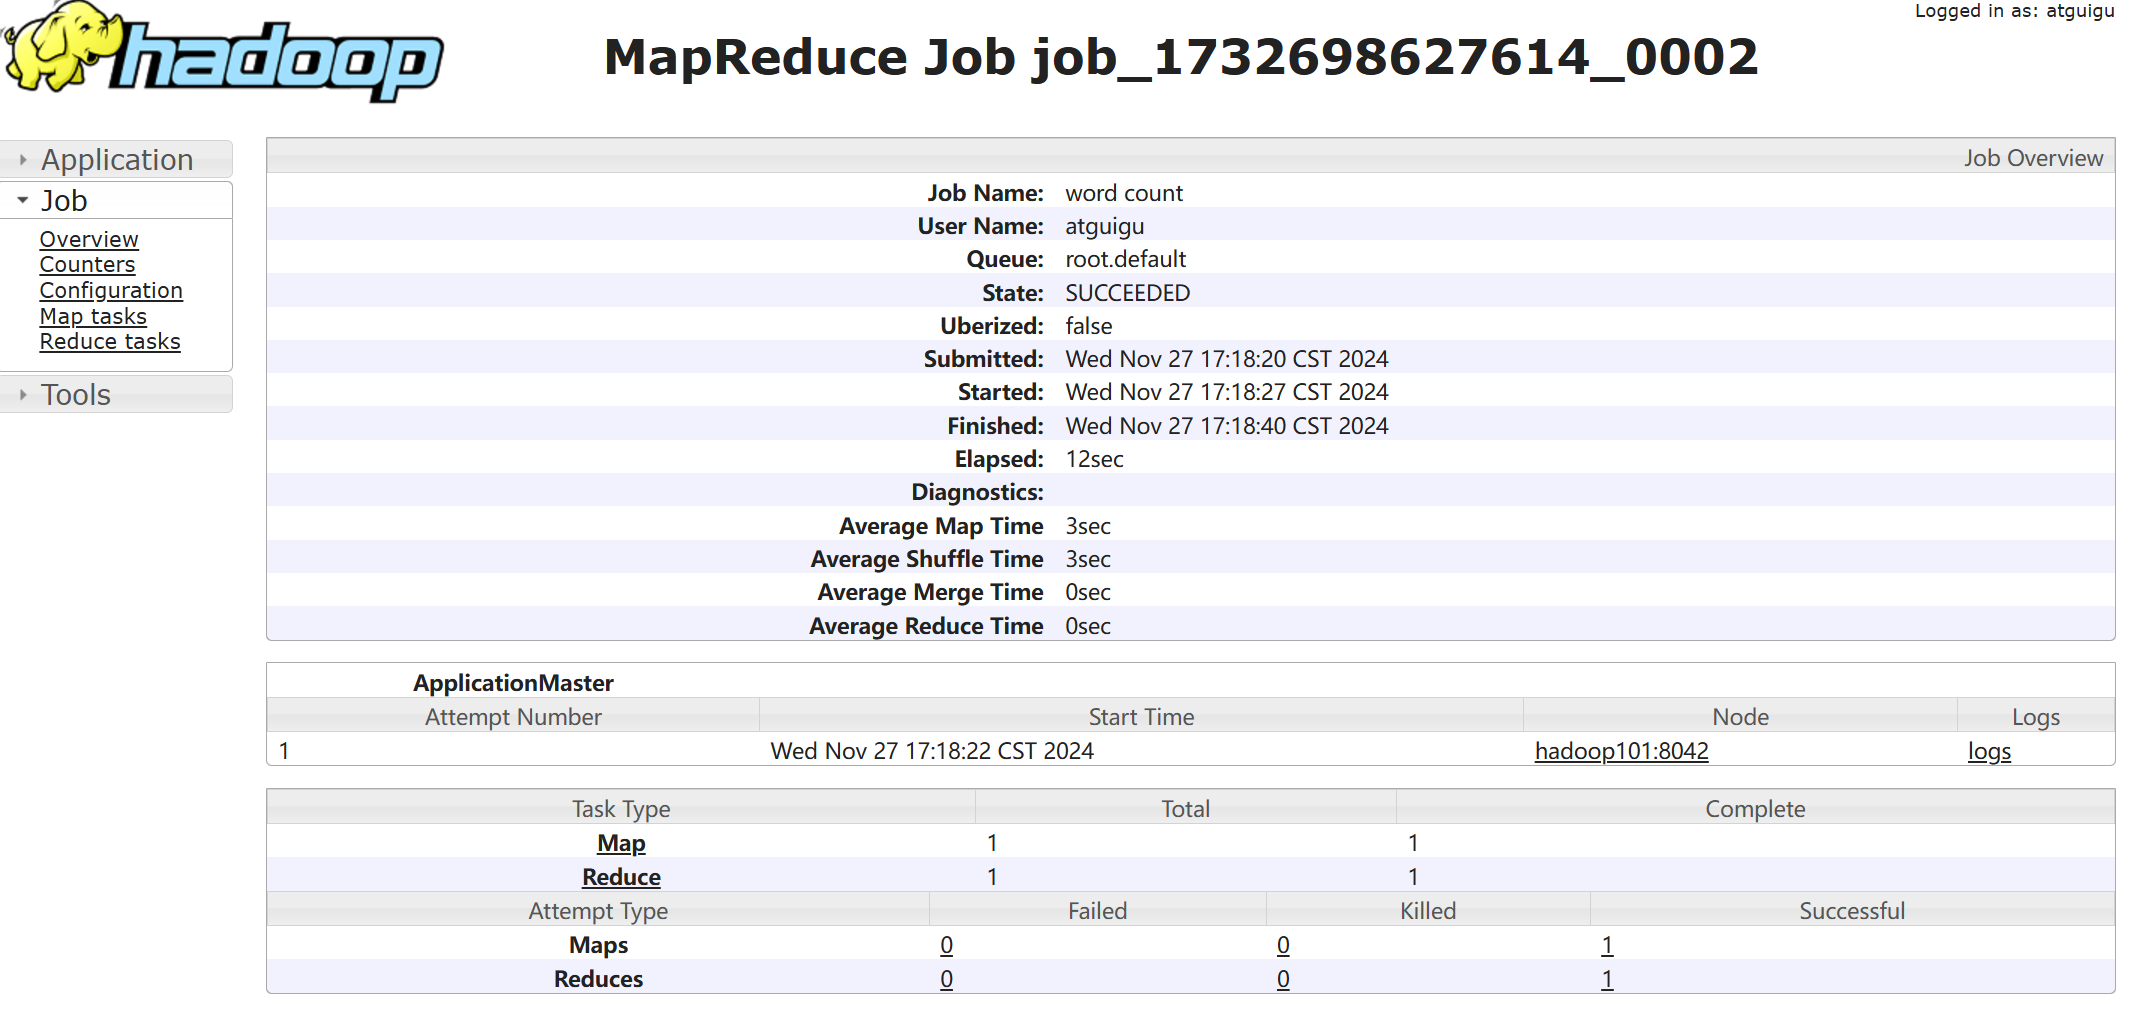Click the Reduce task type link
Viewport: 2129px width, 1015px height.
(x=621, y=877)
